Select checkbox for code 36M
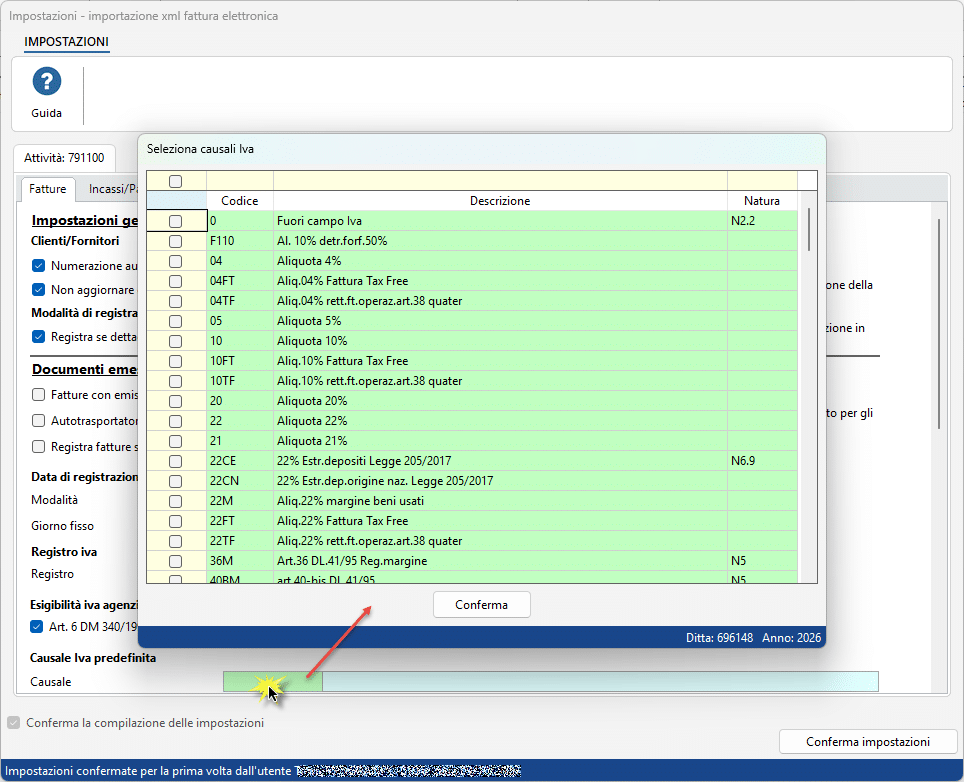 tap(176, 561)
